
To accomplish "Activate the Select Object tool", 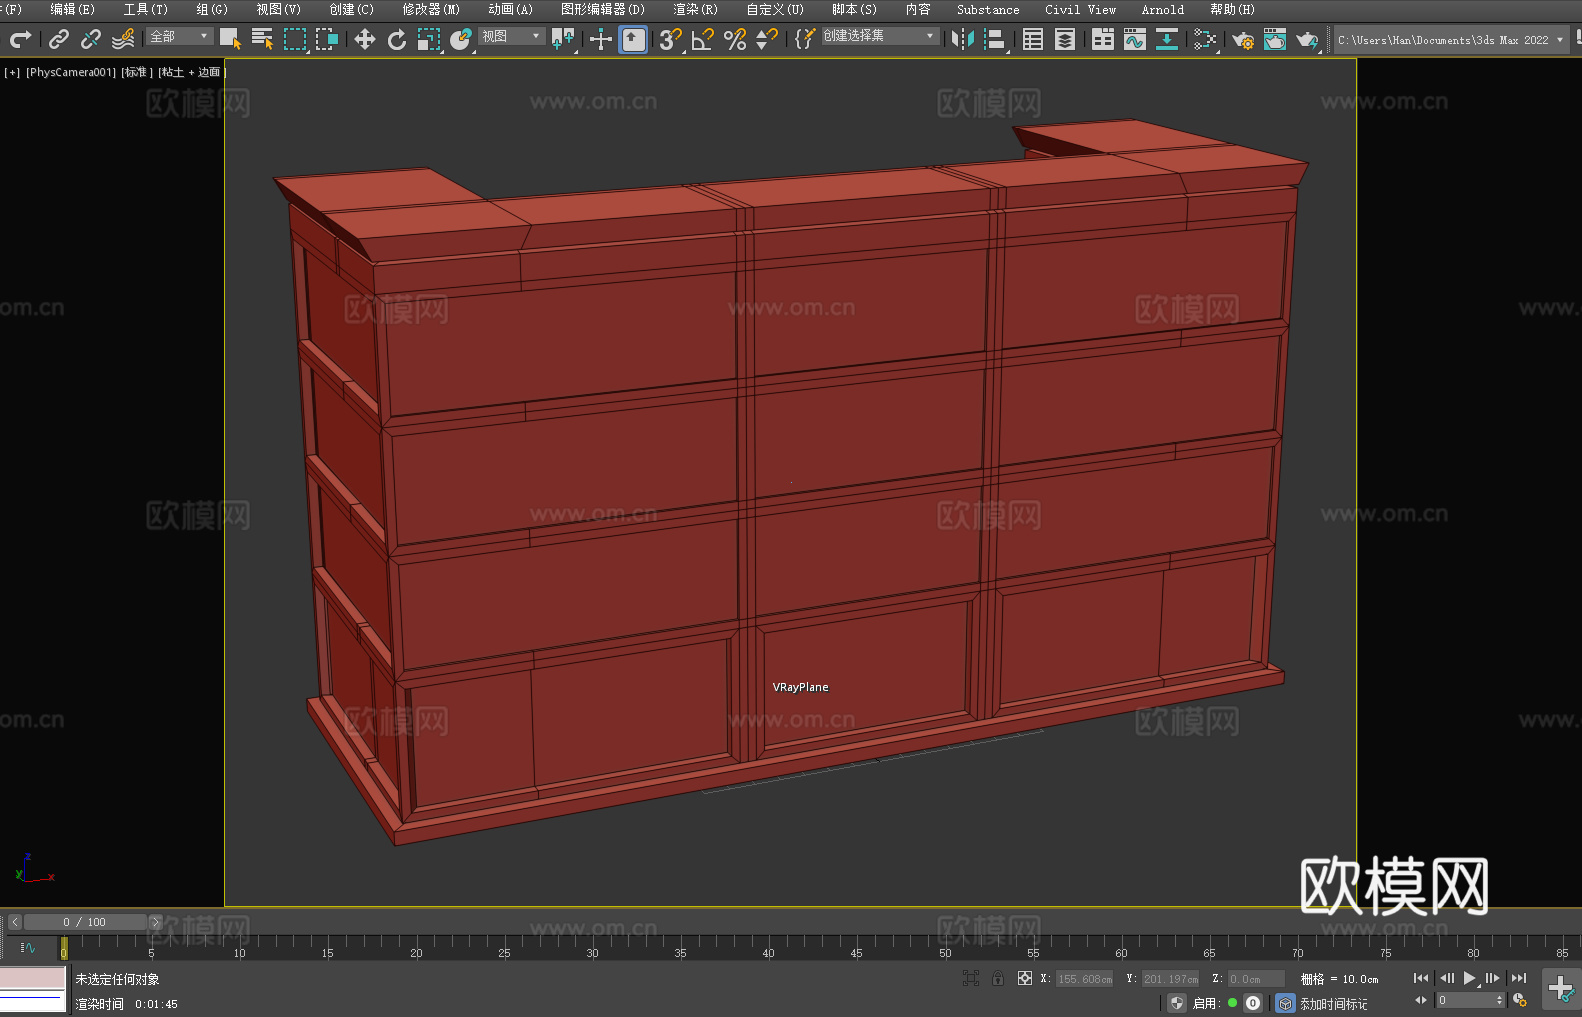I will pos(231,39).
